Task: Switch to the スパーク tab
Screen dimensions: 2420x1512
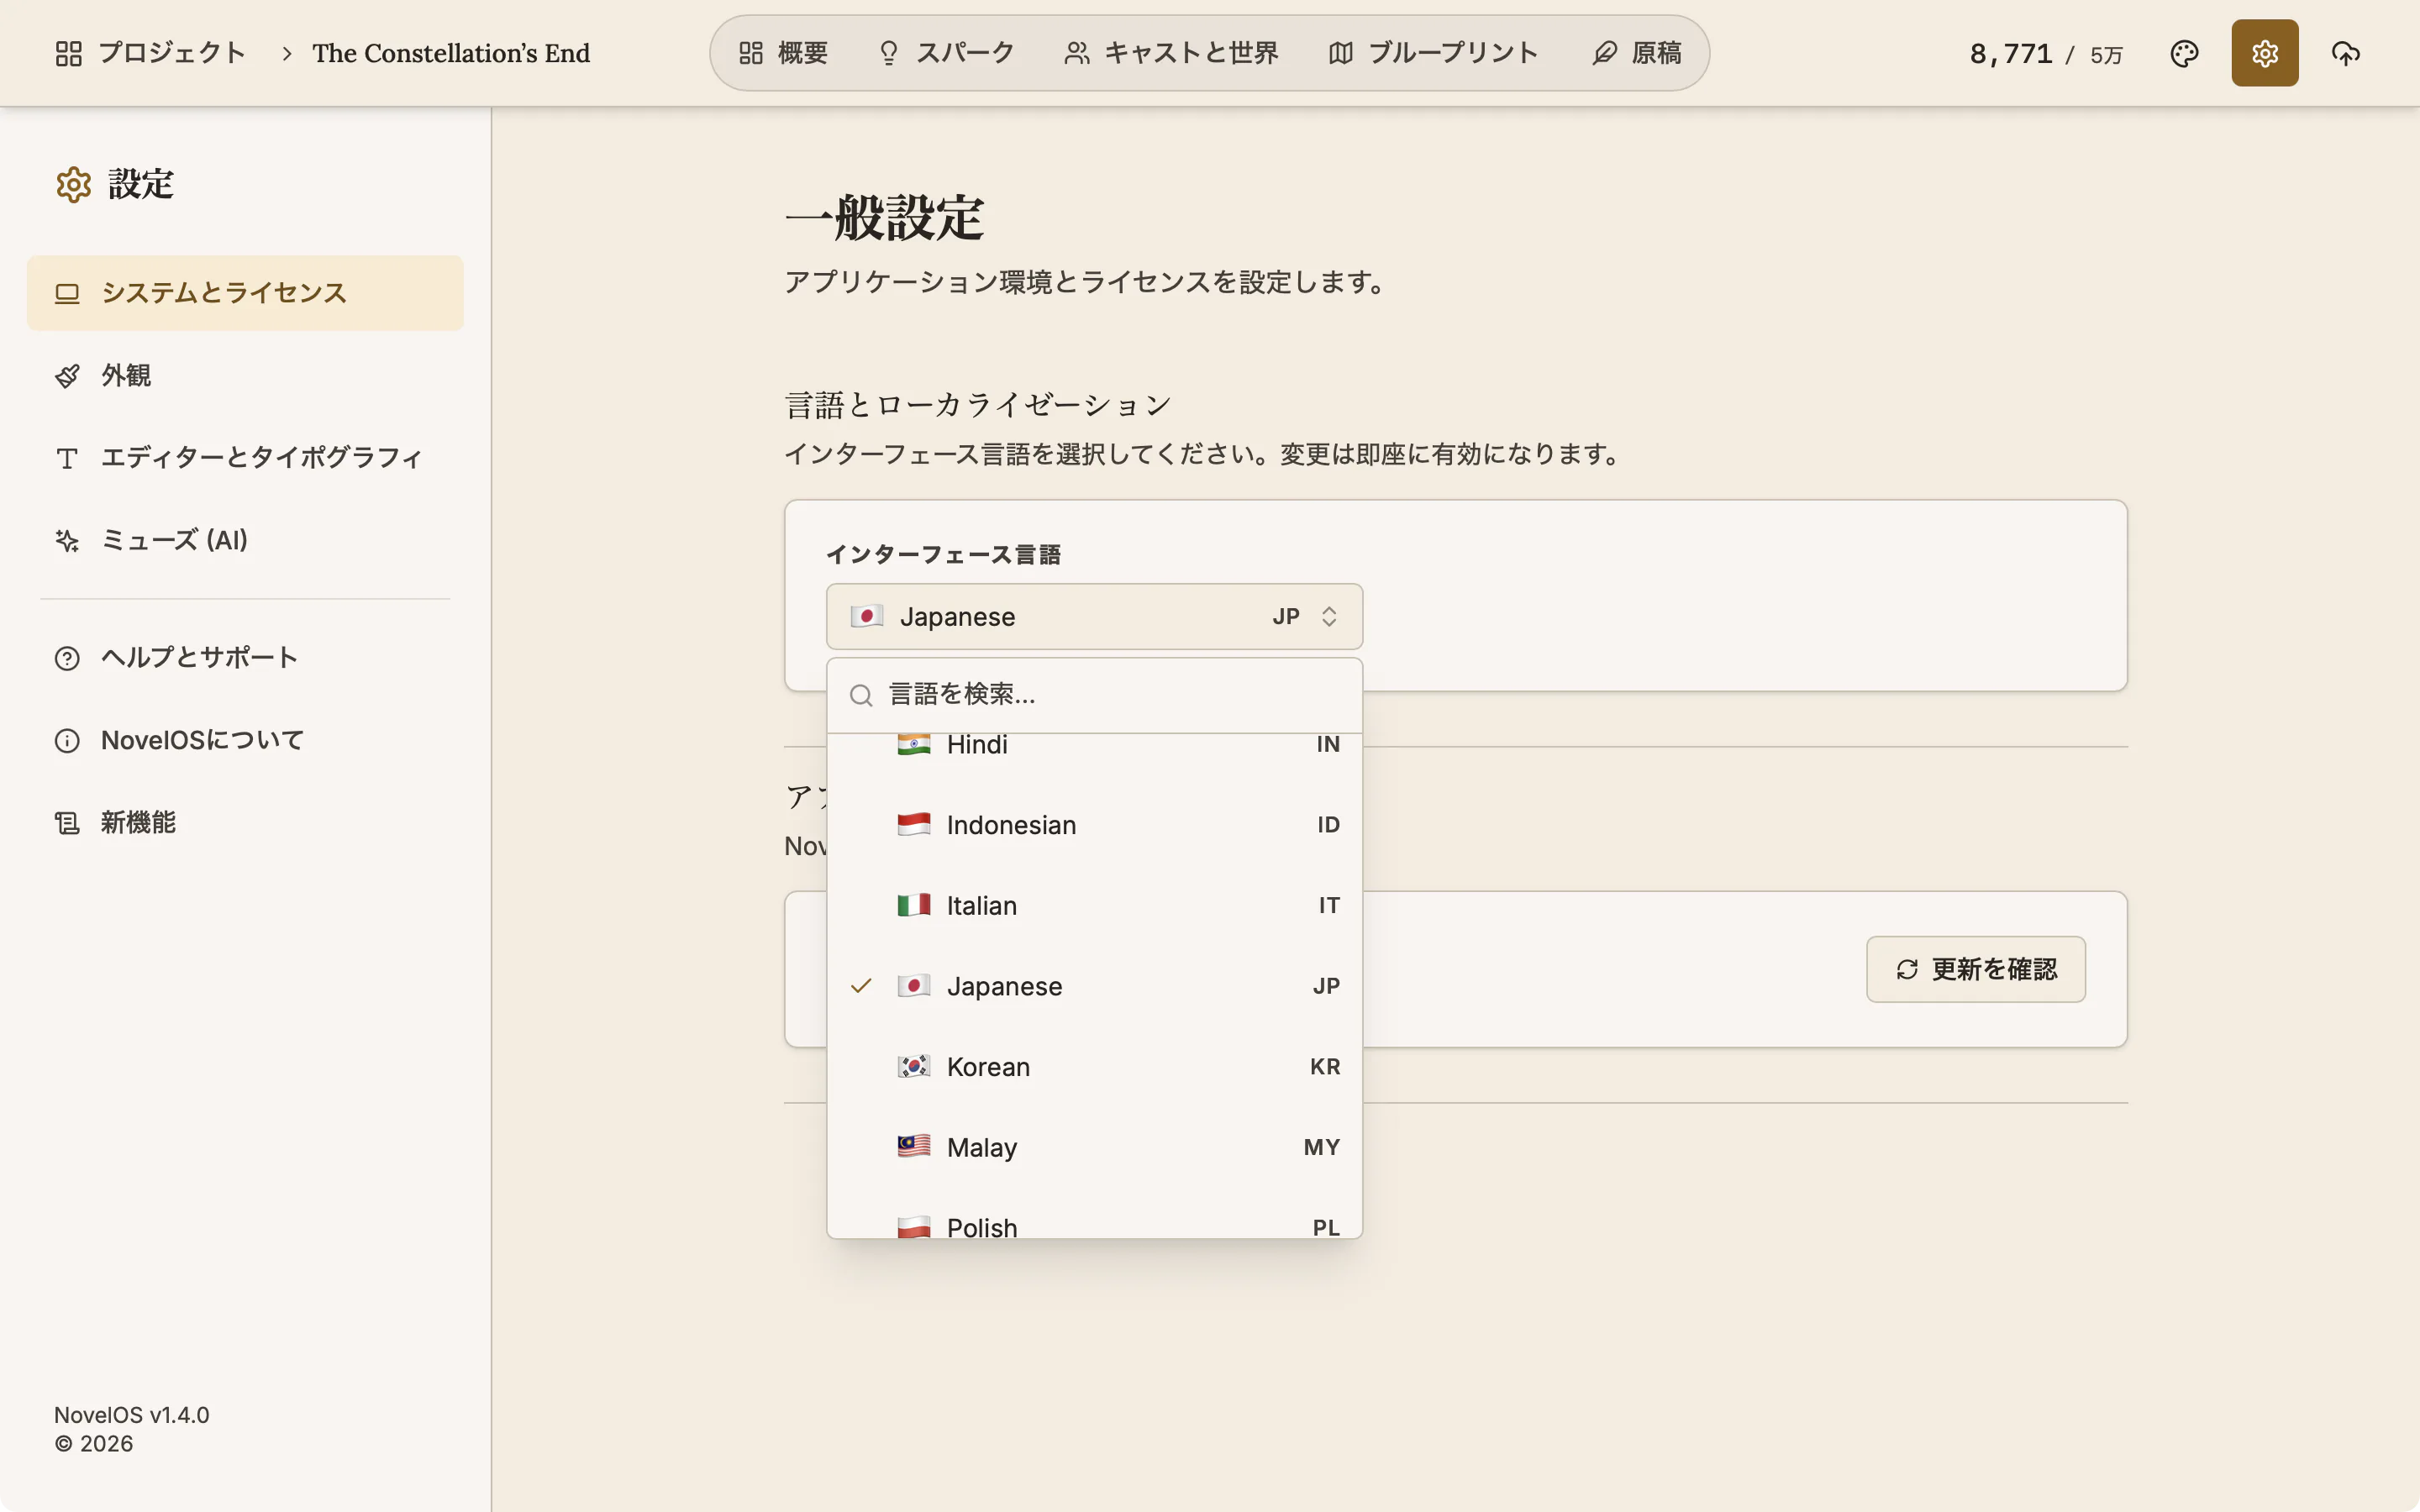Action: [x=946, y=53]
